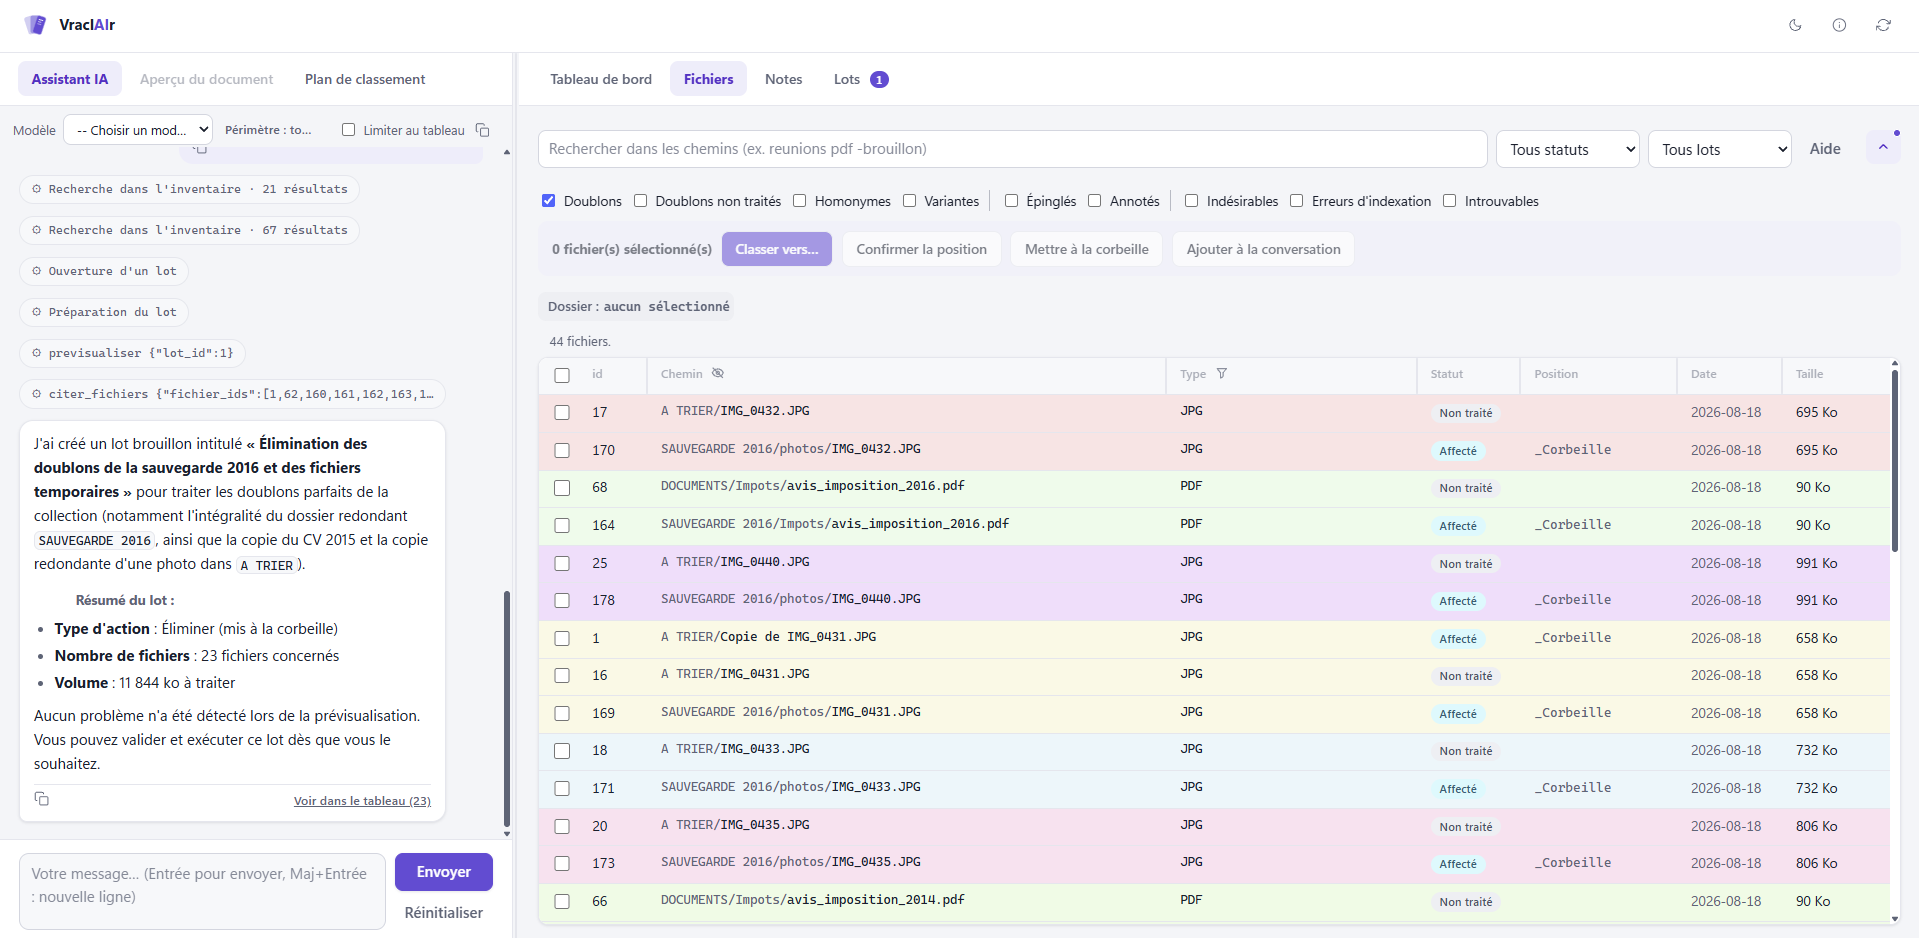Image resolution: width=1919 pixels, height=938 pixels.
Task: Copy the assistant message via copy icon
Action: pos(42,798)
